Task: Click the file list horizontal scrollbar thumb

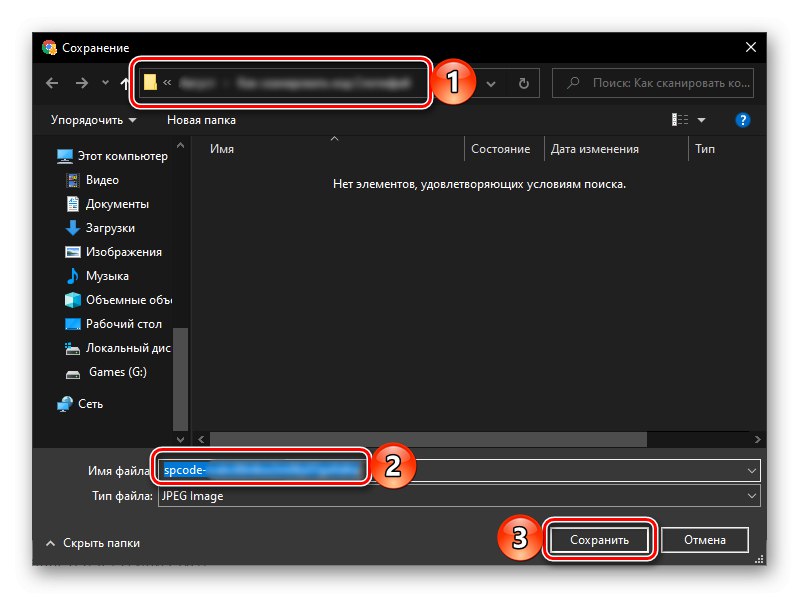Action: tap(428, 439)
